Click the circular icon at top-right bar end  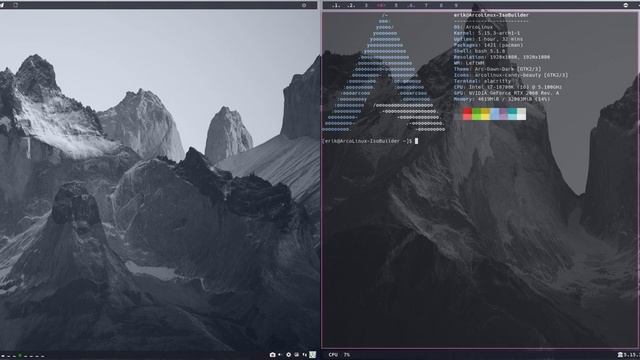point(626,5)
